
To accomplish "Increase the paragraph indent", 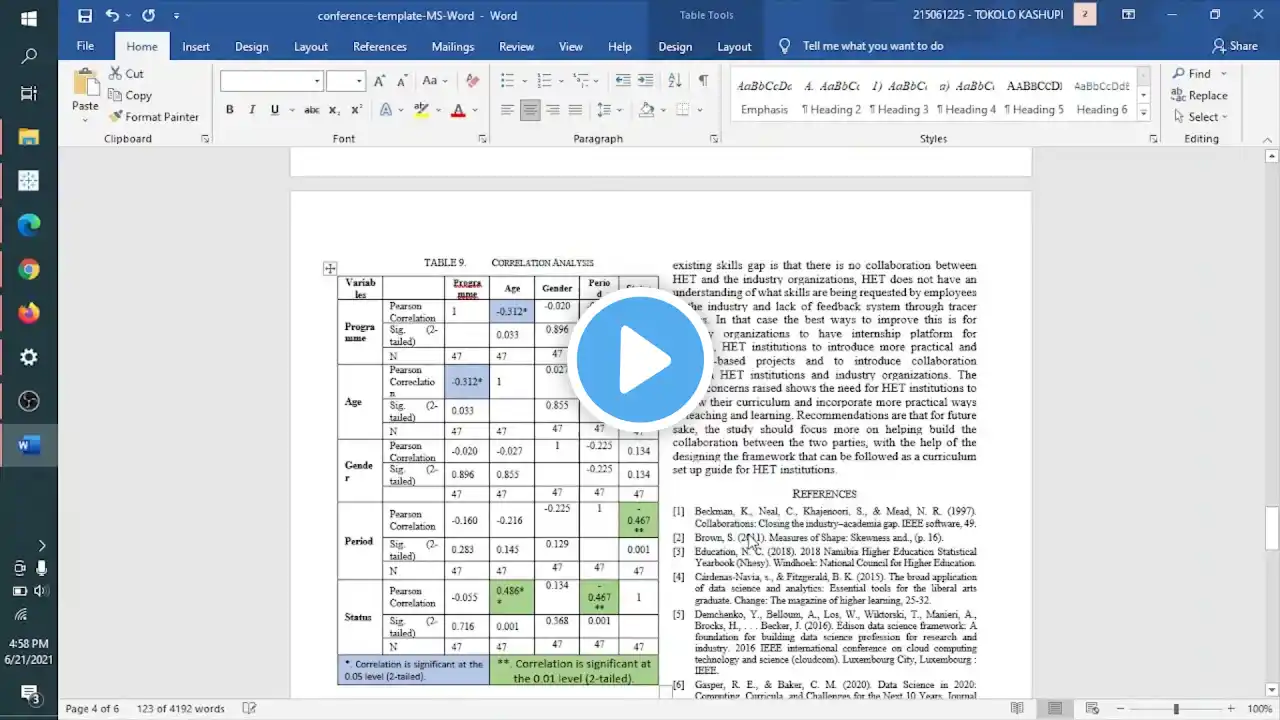I will [646, 81].
